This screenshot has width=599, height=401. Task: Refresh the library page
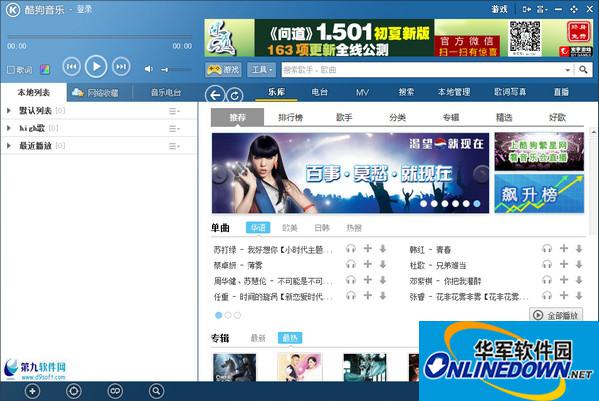click(235, 95)
